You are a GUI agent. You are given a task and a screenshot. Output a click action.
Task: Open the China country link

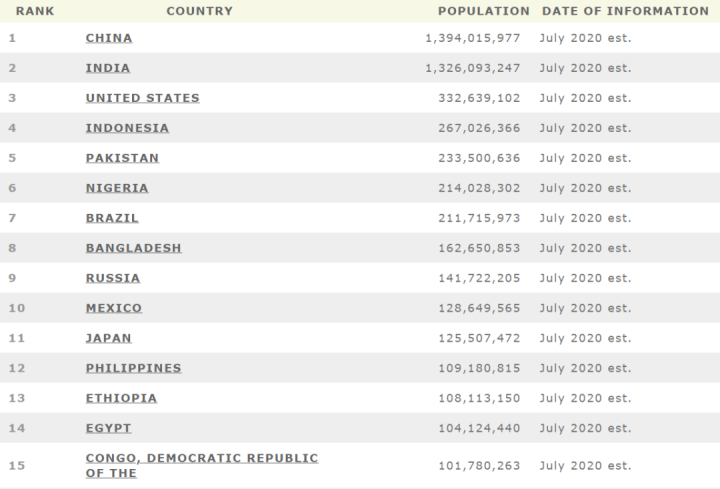108,38
